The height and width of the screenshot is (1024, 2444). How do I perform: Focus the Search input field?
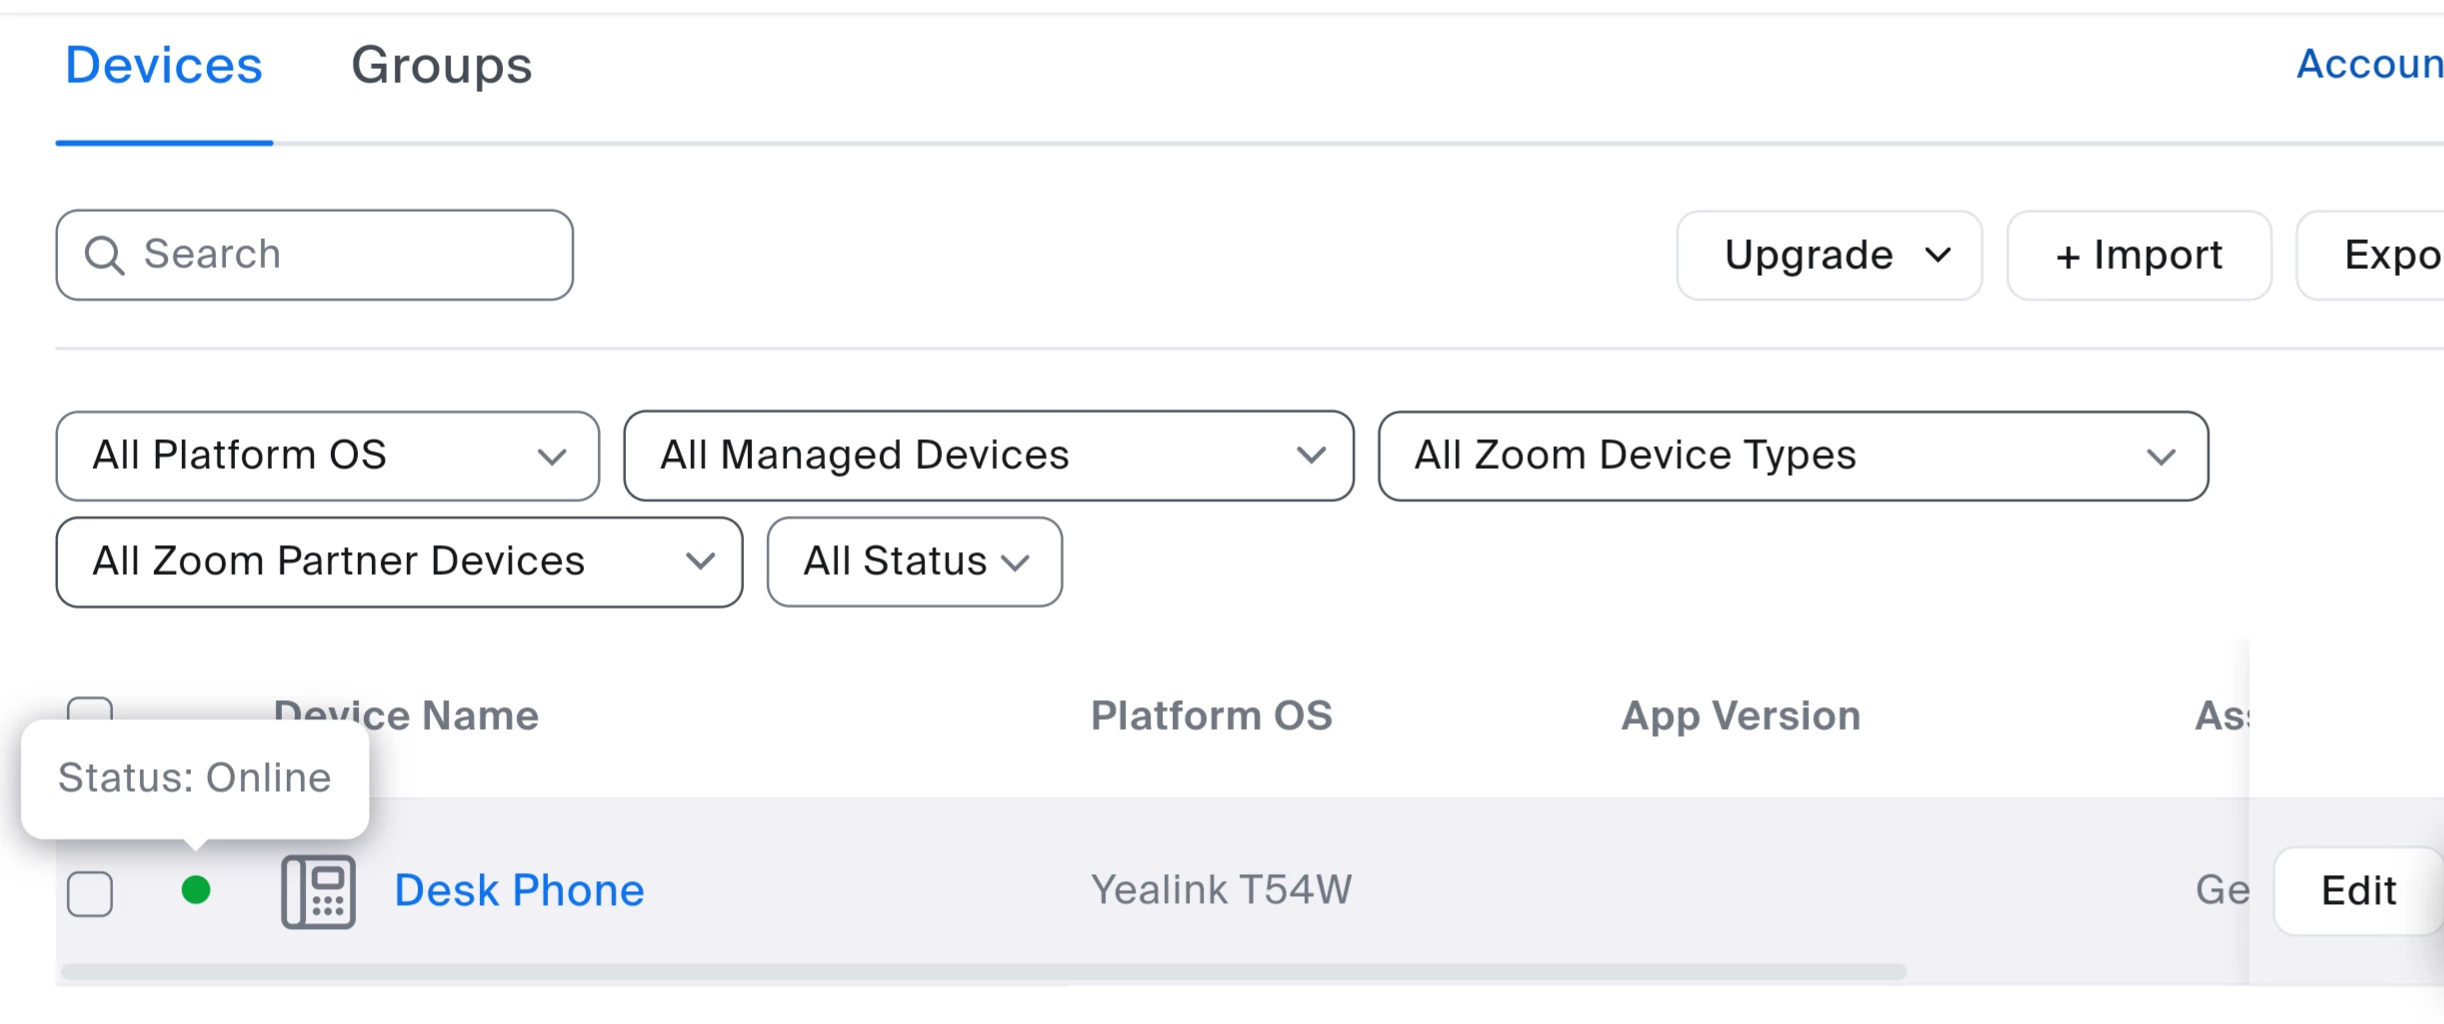point(340,255)
